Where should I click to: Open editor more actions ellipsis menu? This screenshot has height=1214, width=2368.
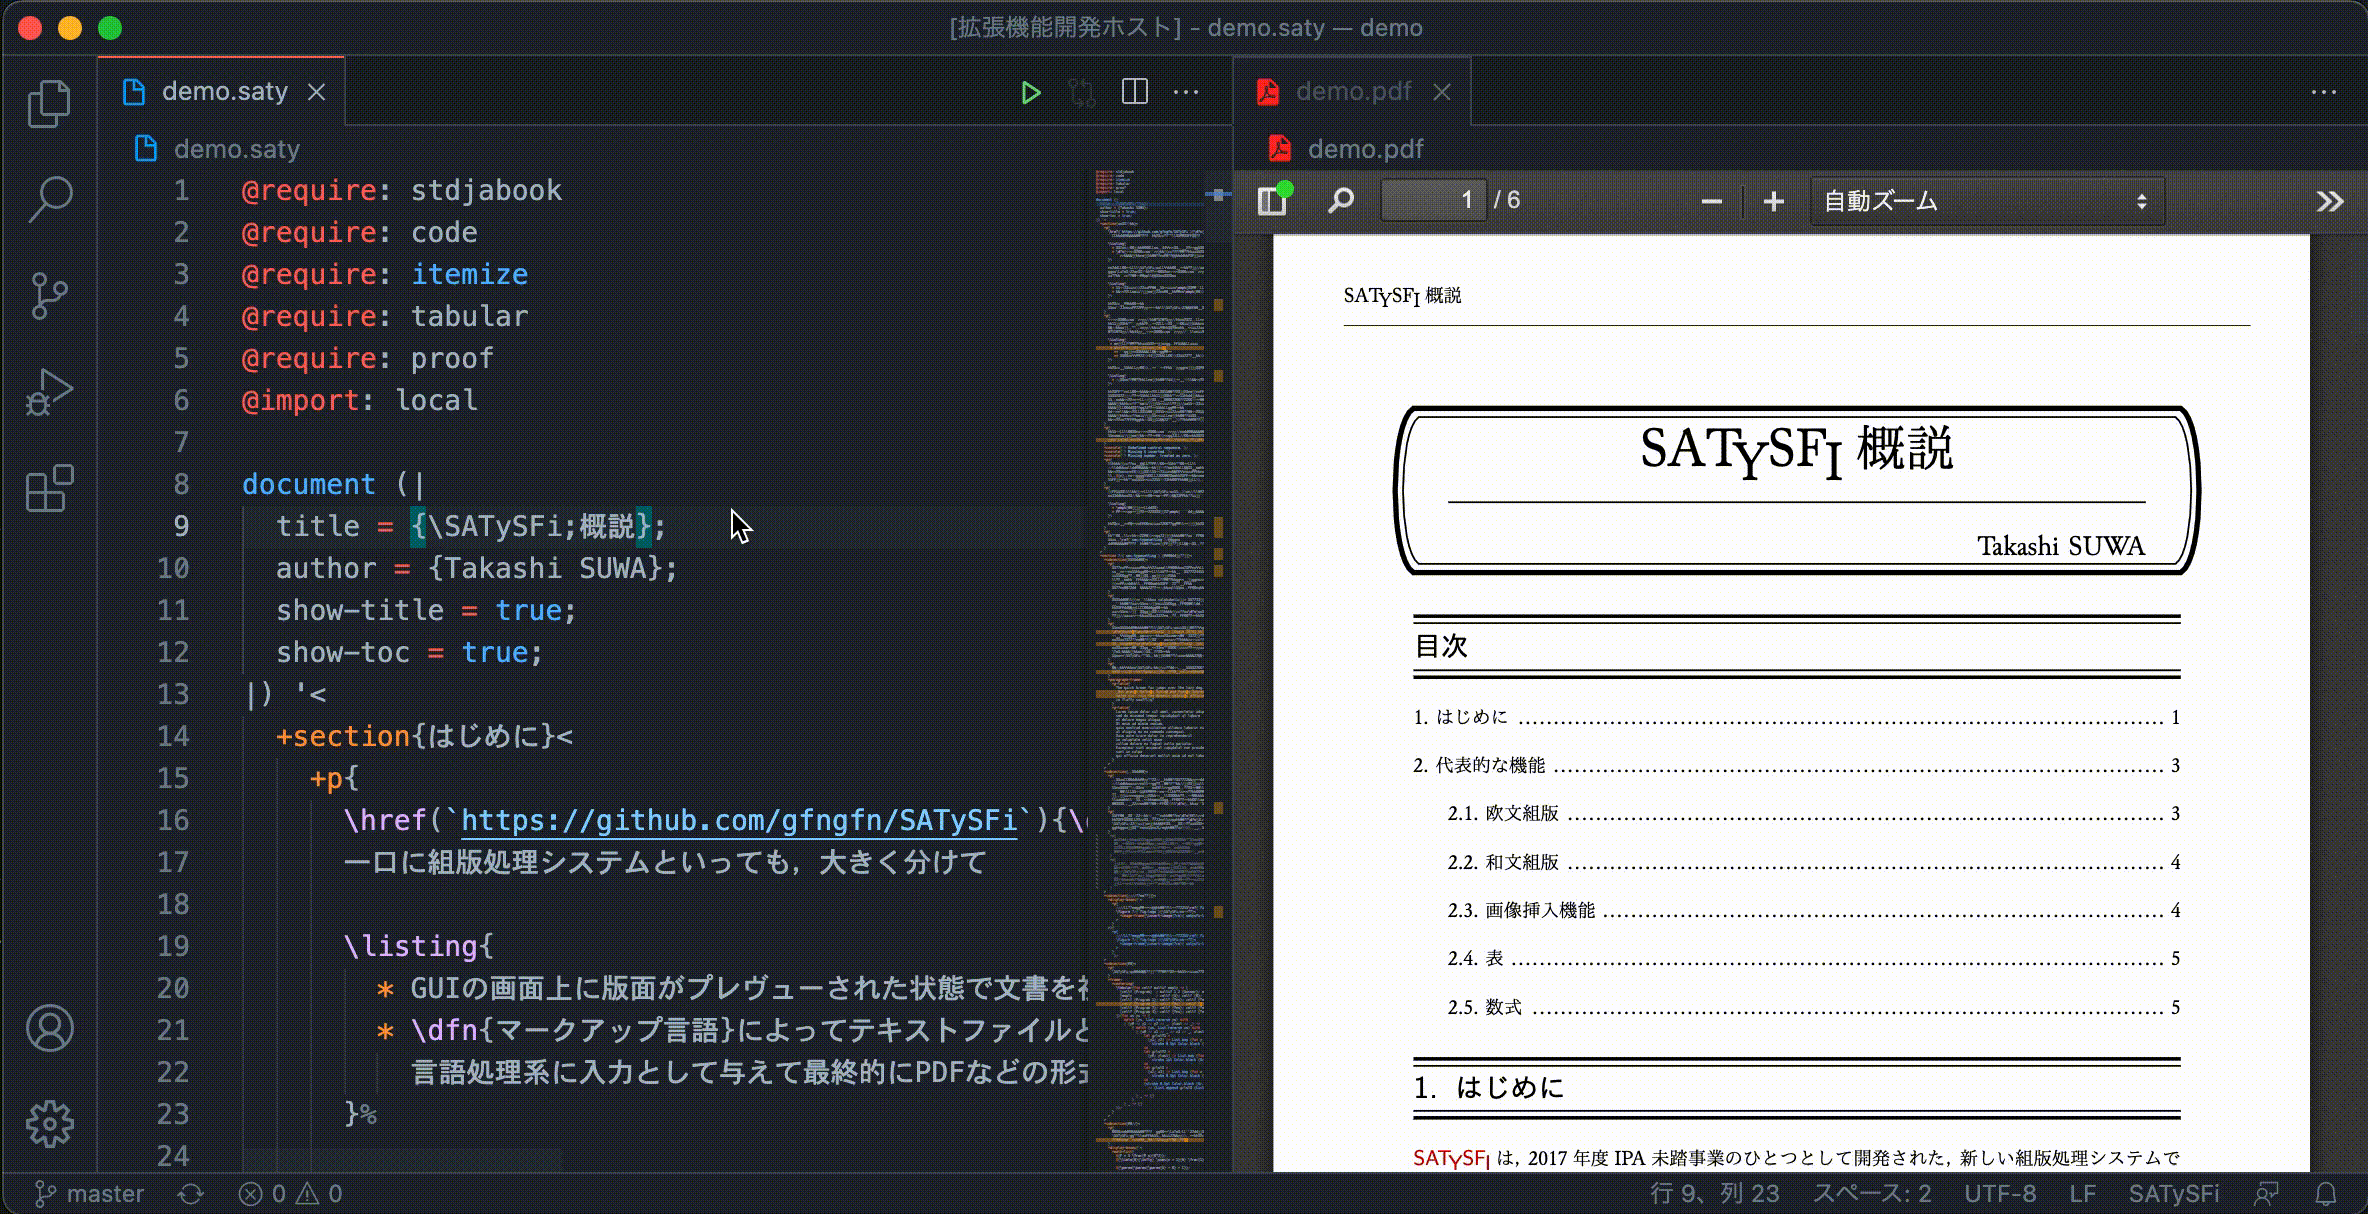(x=1186, y=92)
